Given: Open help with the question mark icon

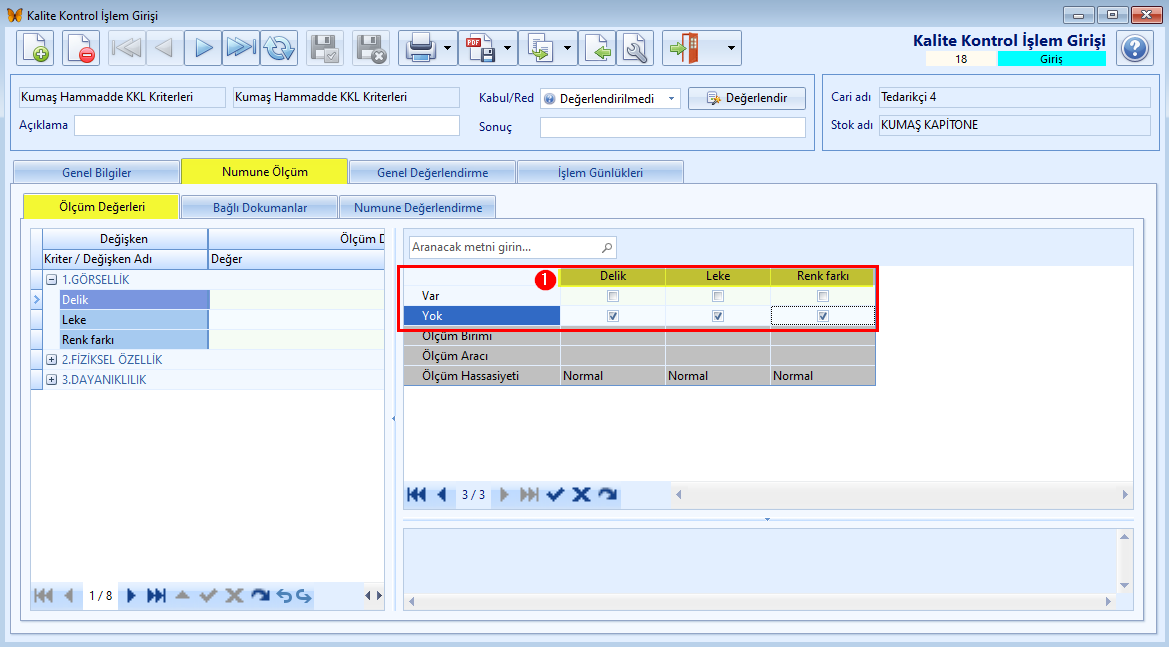Looking at the screenshot, I should coord(1135,48).
